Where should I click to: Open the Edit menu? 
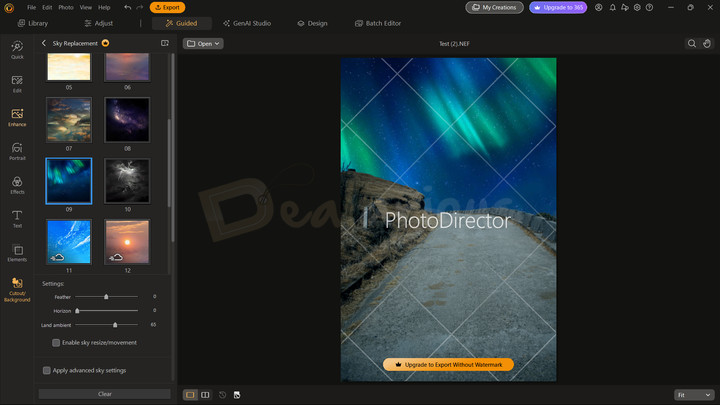click(47, 7)
